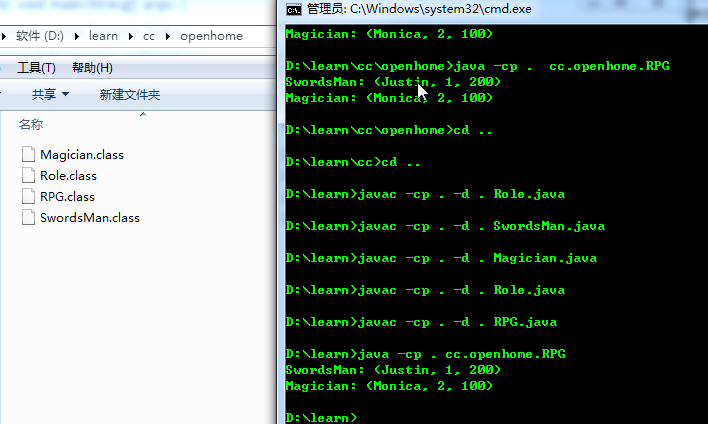Click the RPG.class file icon
This screenshot has width=708, height=424.
coord(28,196)
